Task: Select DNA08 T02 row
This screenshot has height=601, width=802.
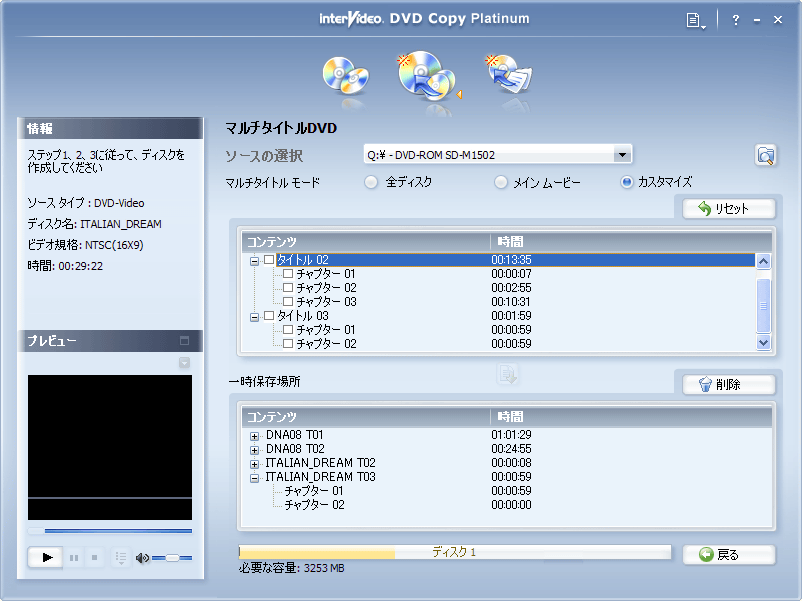Action: (x=295, y=449)
